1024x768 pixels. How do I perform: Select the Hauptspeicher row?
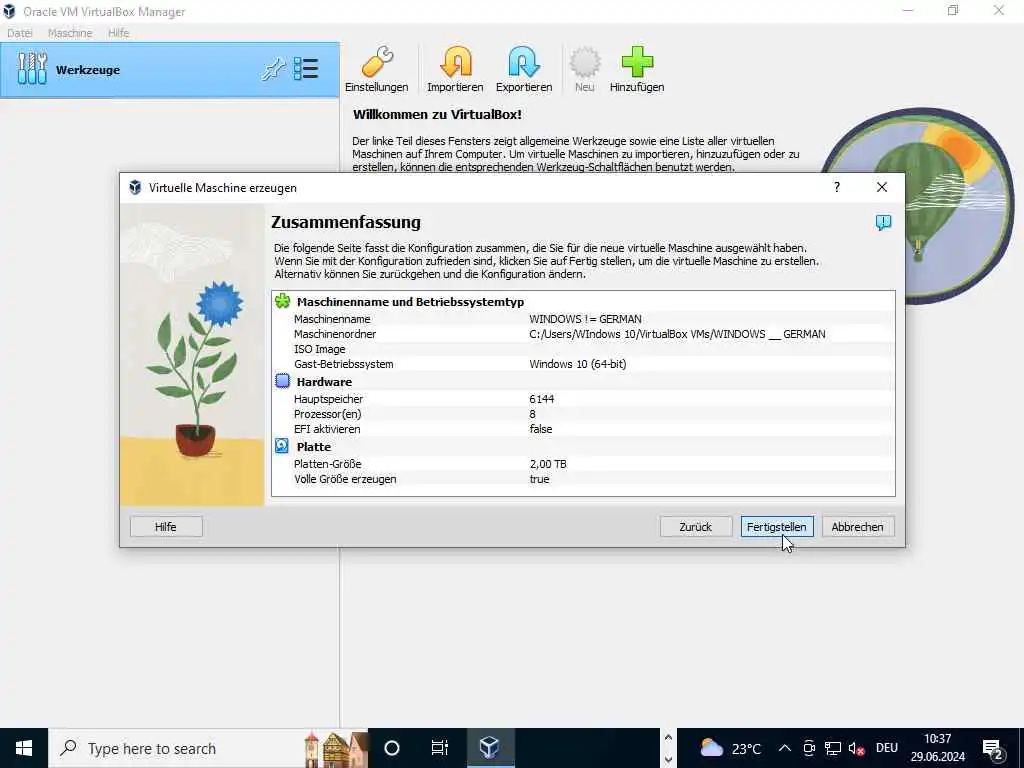[583, 398]
